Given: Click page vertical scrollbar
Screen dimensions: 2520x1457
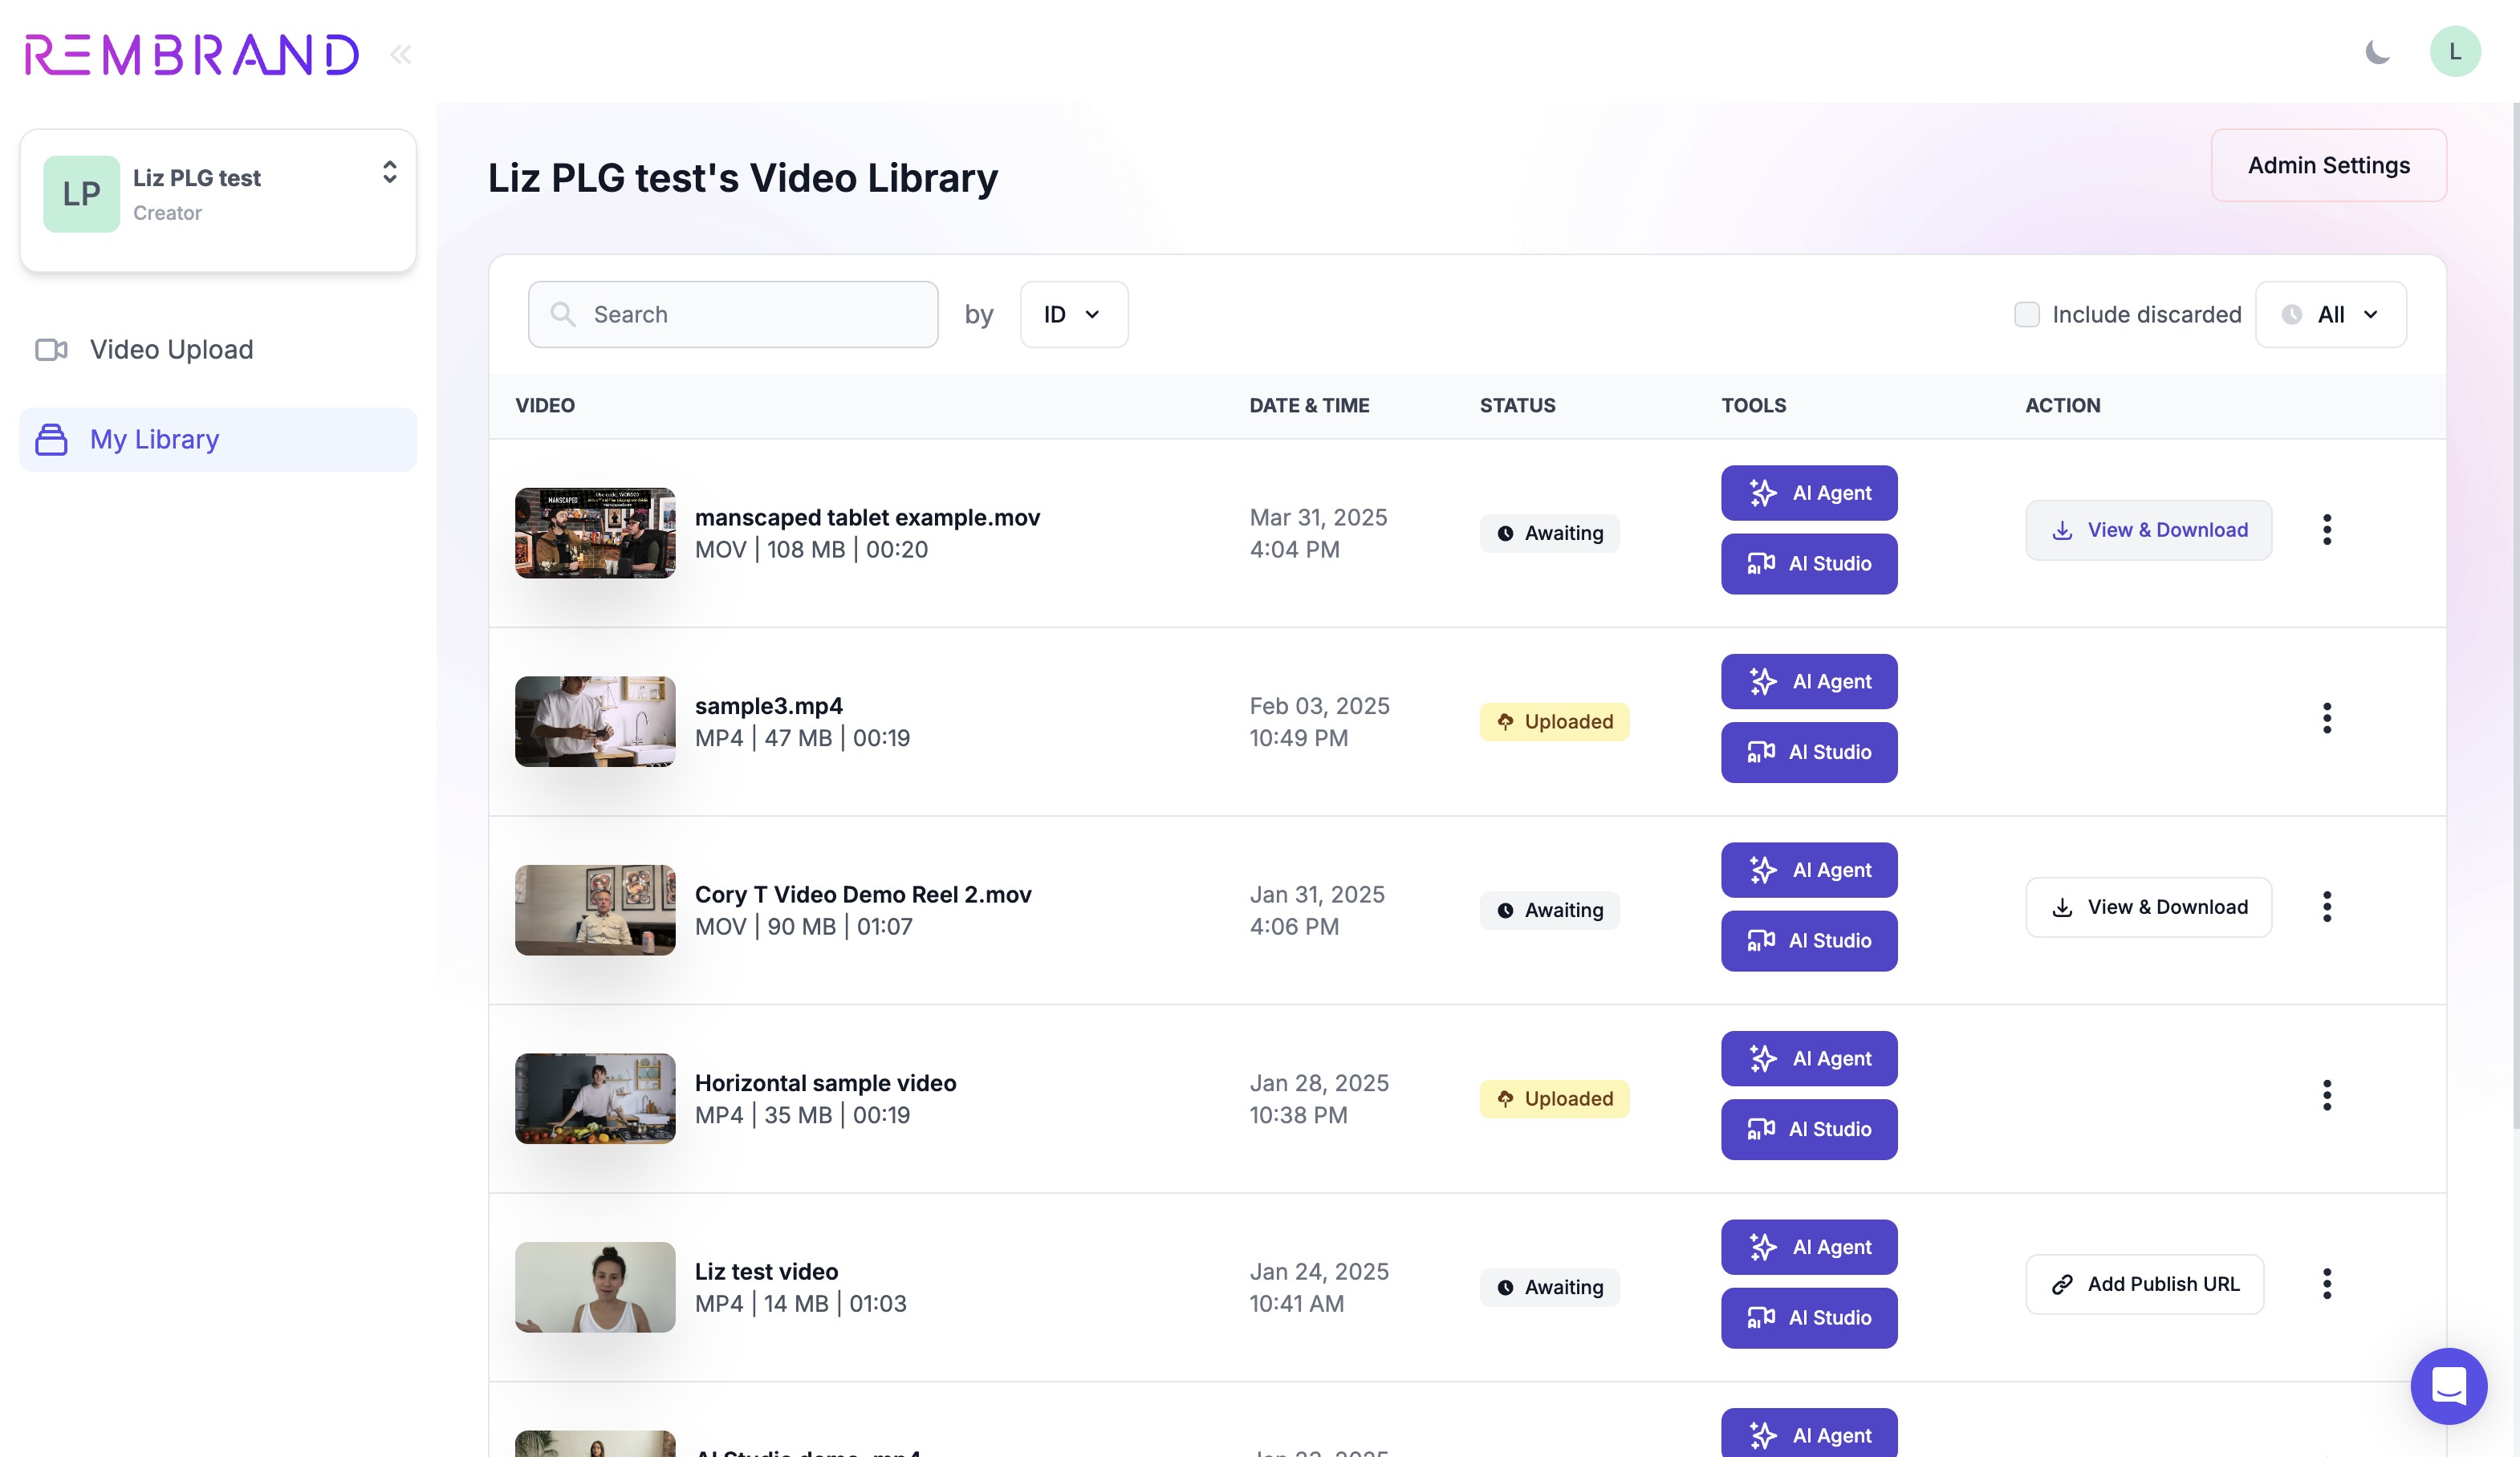Looking at the screenshot, I should 2514,615.
